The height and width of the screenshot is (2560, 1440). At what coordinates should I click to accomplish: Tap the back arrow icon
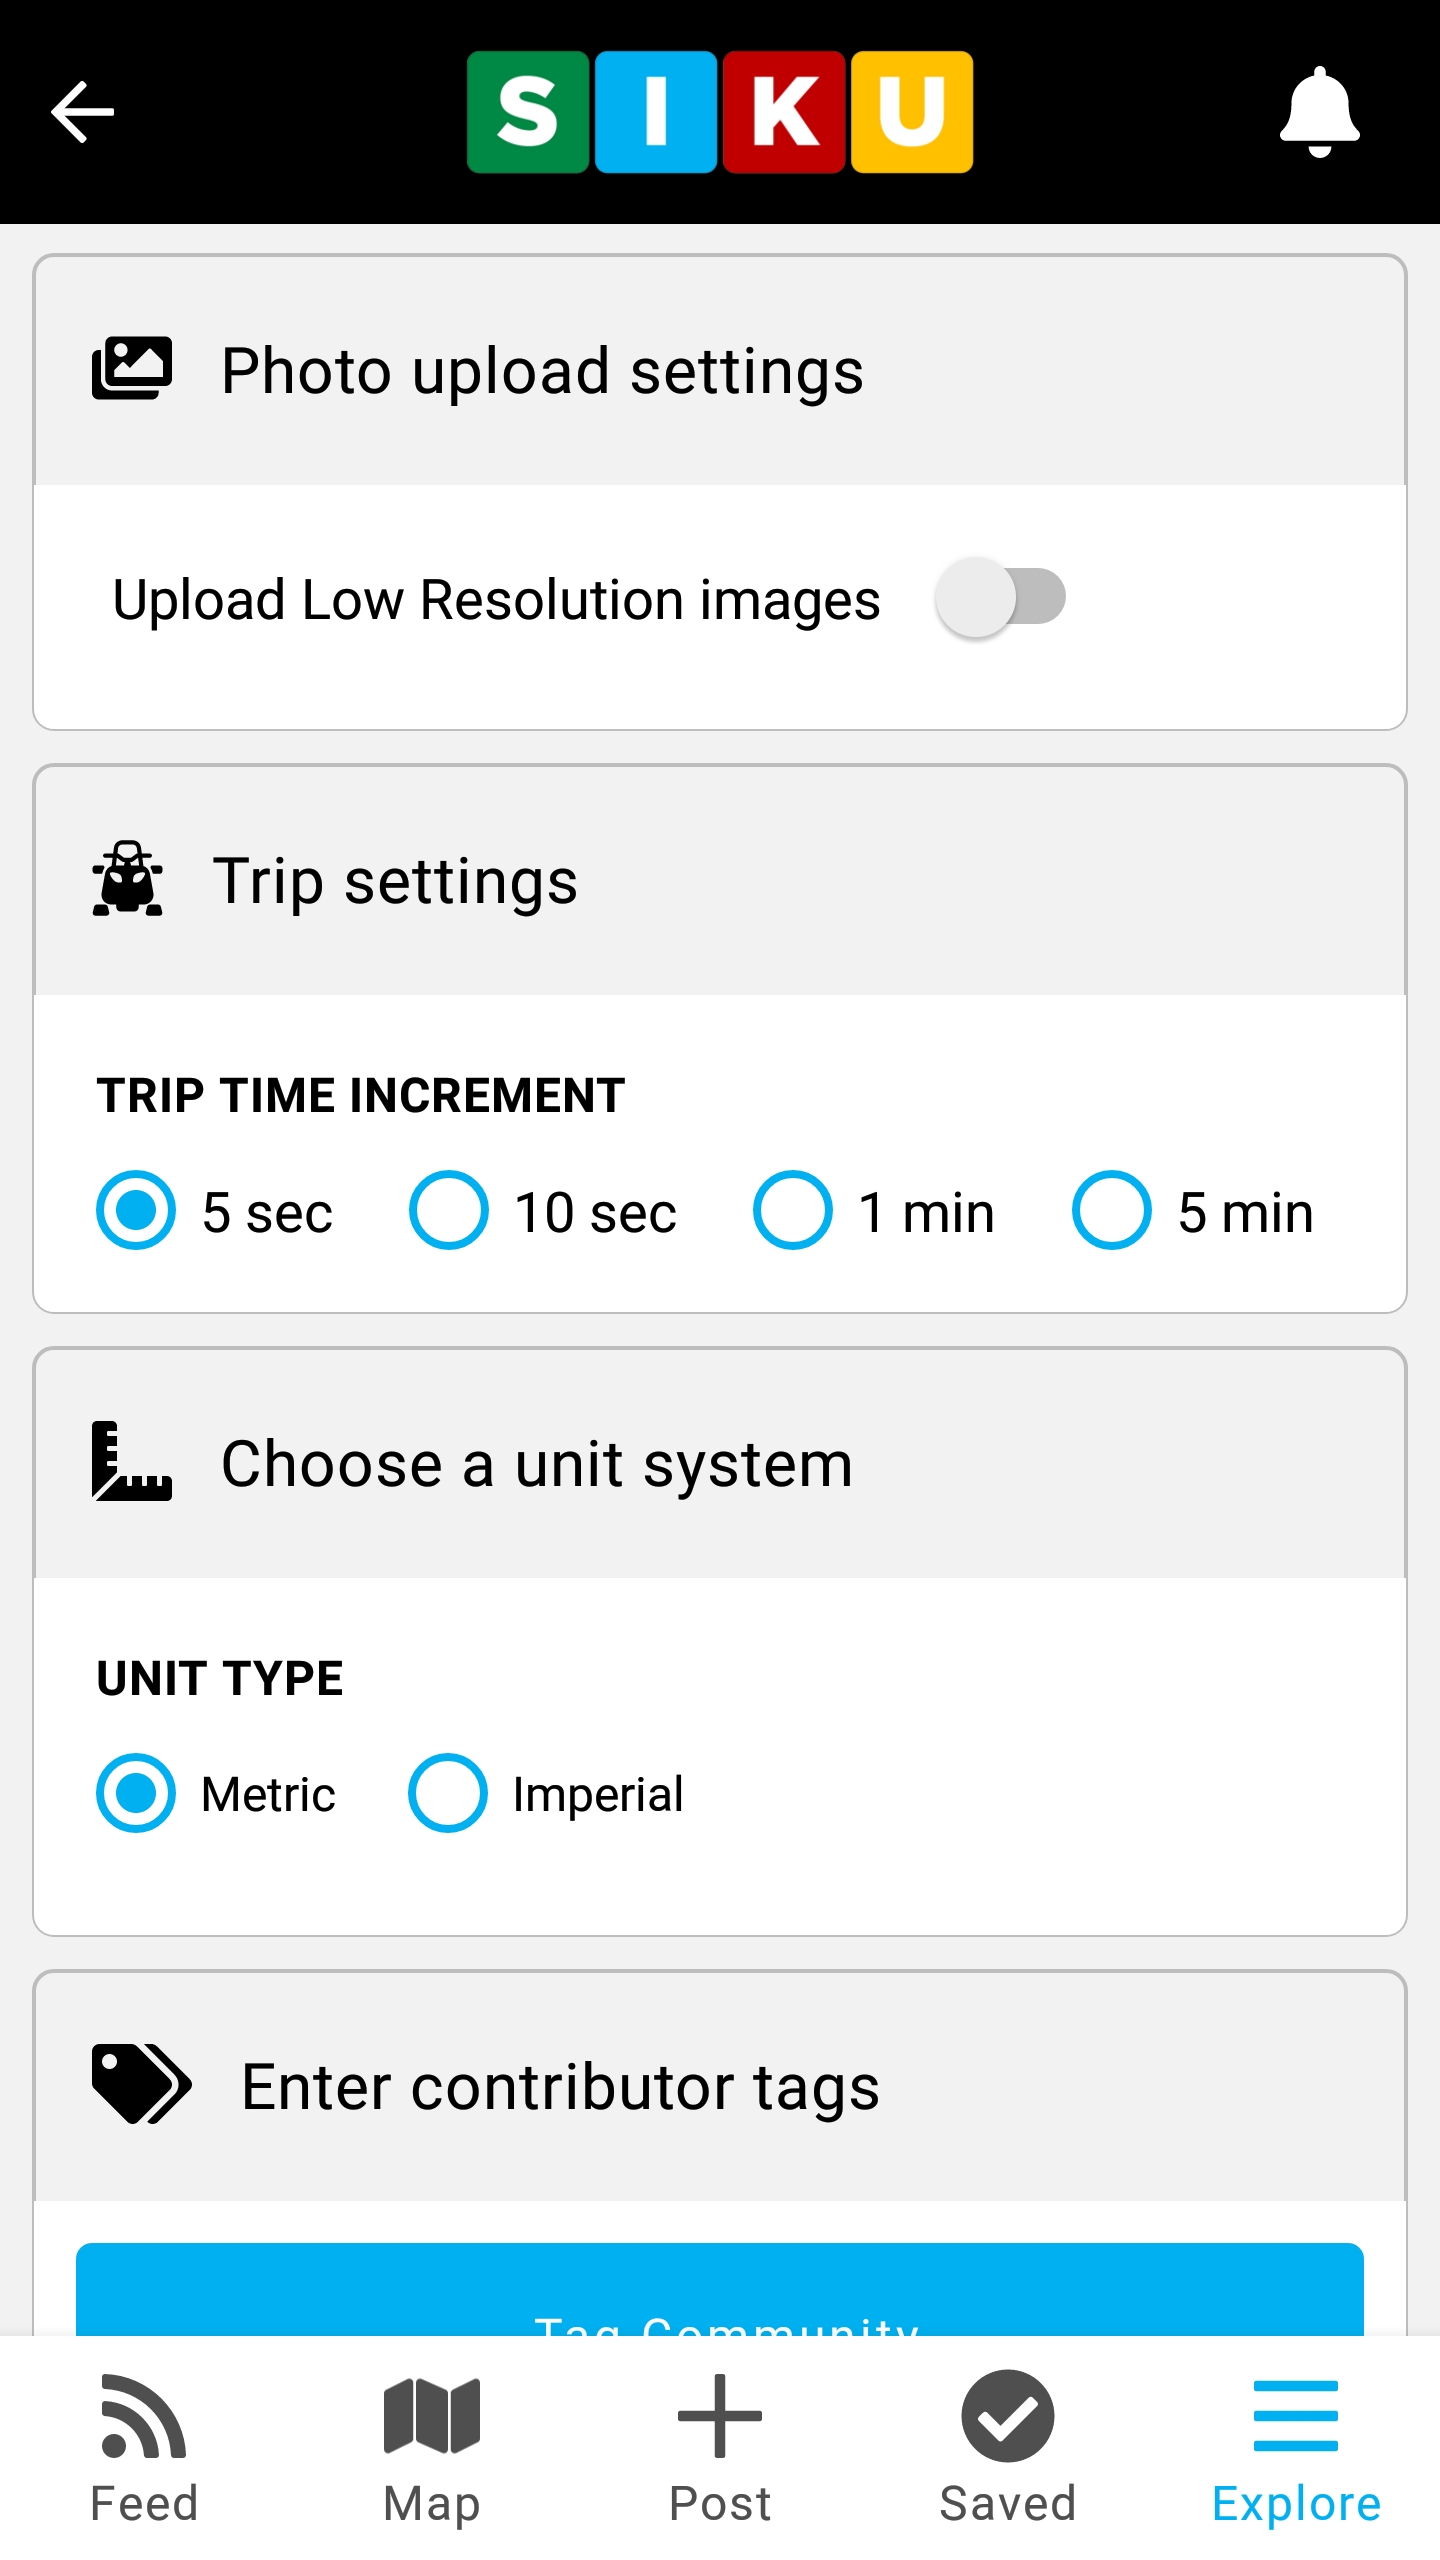pos(82,112)
